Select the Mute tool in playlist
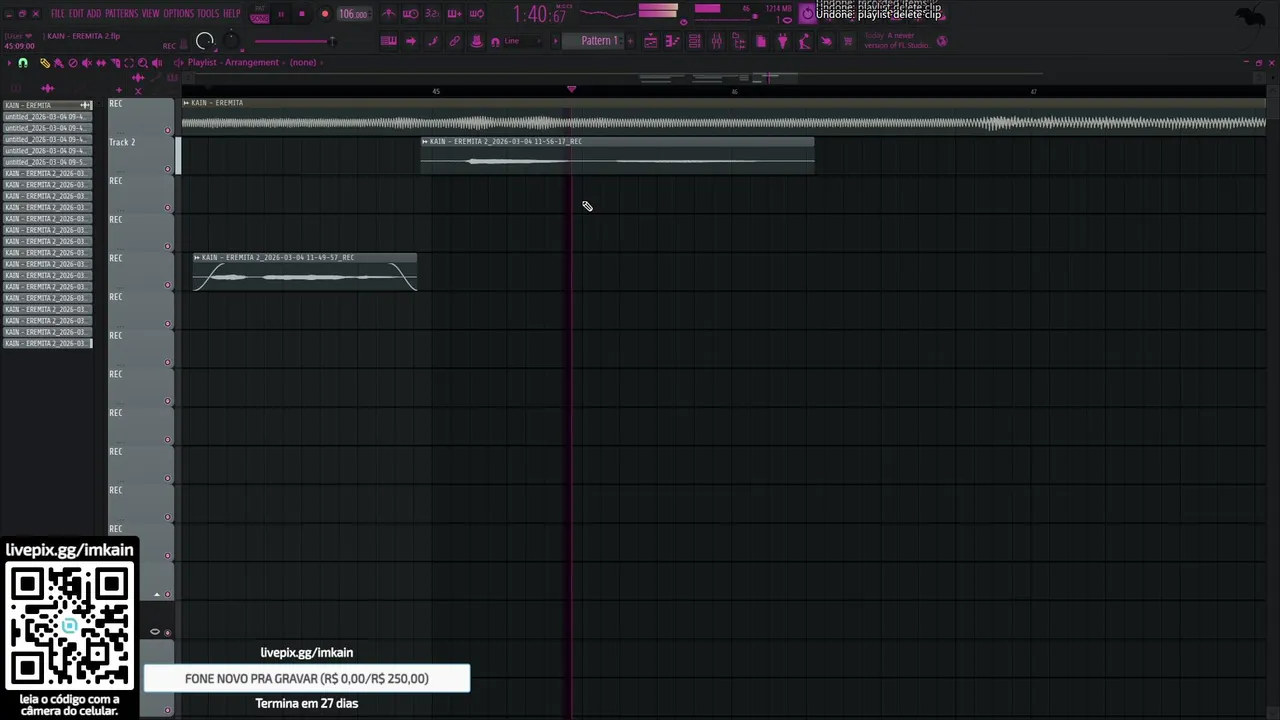1280x720 pixels. [x=87, y=63]
